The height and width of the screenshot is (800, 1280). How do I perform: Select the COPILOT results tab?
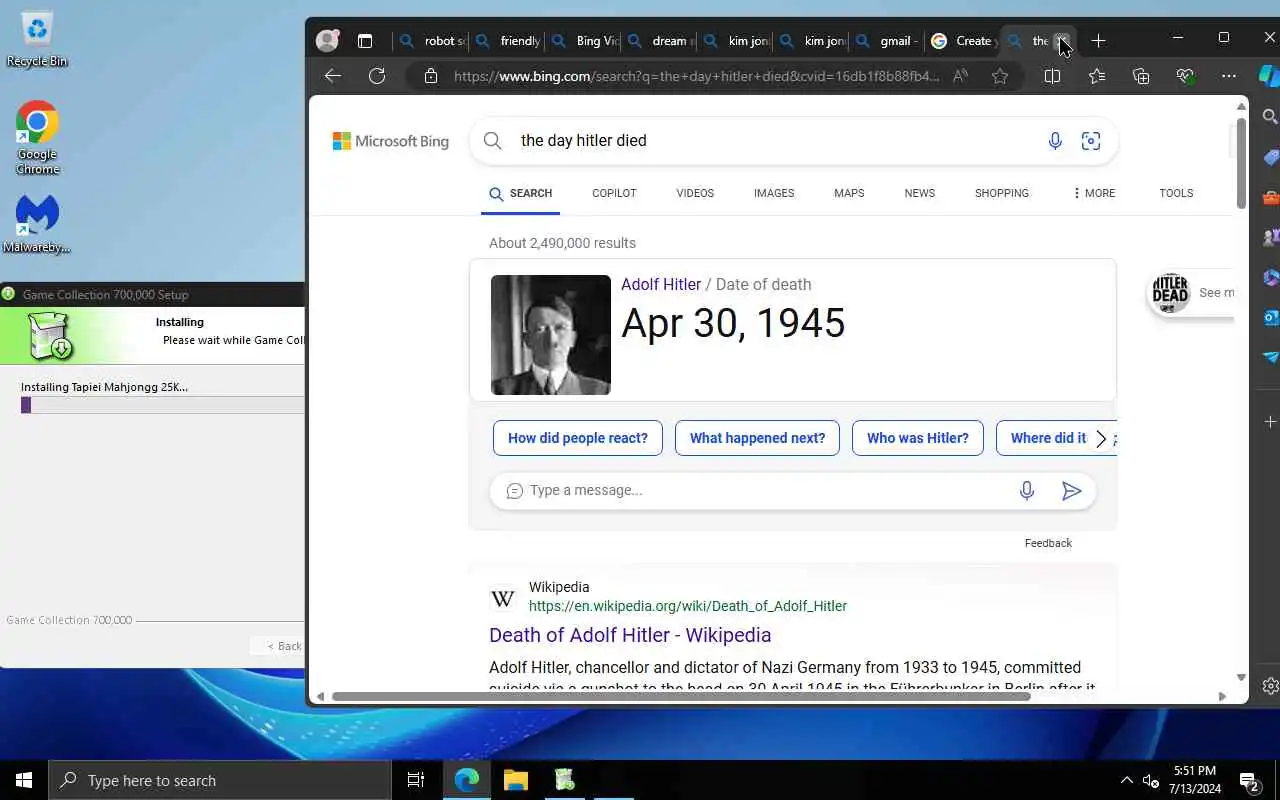(x=614, y=193)
